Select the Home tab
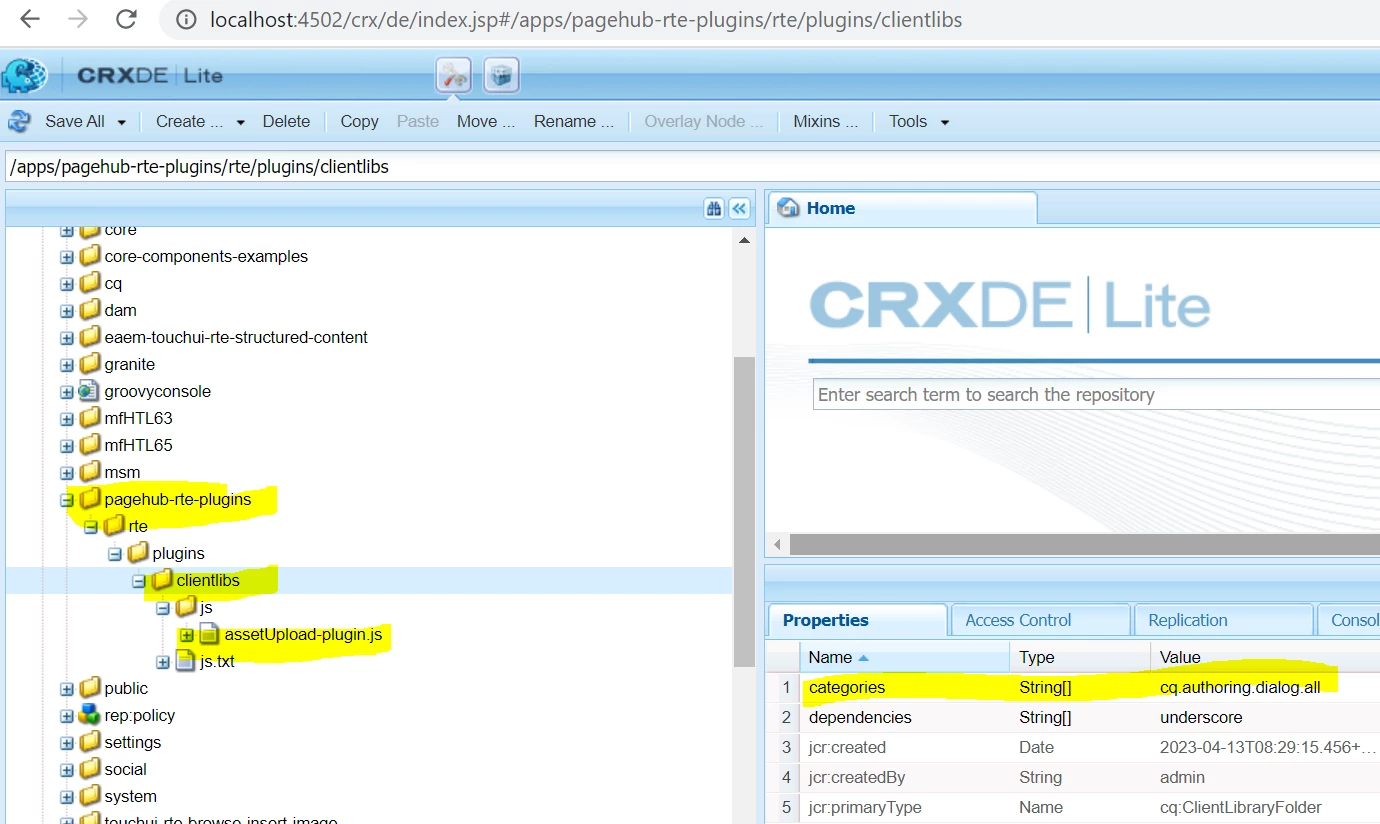1380x824 pixels. pyautogui.click(x=903, y=208)
